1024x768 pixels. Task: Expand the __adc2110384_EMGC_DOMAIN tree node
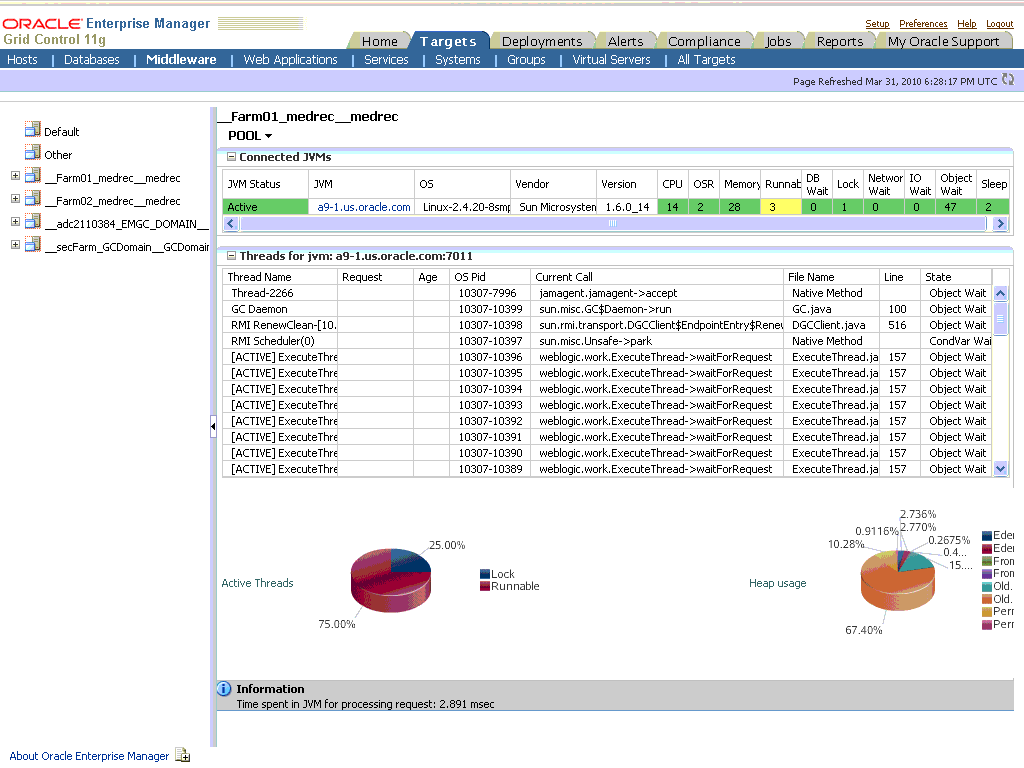pyautogui.click(x=16, y=222)
